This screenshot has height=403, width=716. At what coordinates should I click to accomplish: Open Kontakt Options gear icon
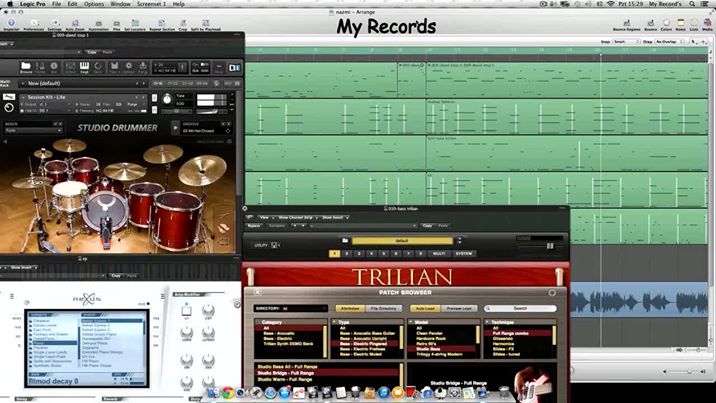(x=129, y=68)
